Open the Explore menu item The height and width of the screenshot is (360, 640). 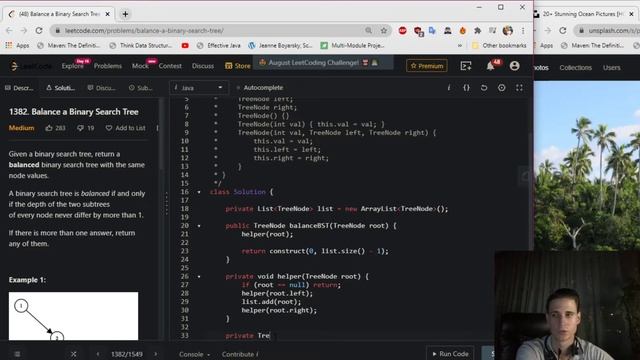coord(72,66)
